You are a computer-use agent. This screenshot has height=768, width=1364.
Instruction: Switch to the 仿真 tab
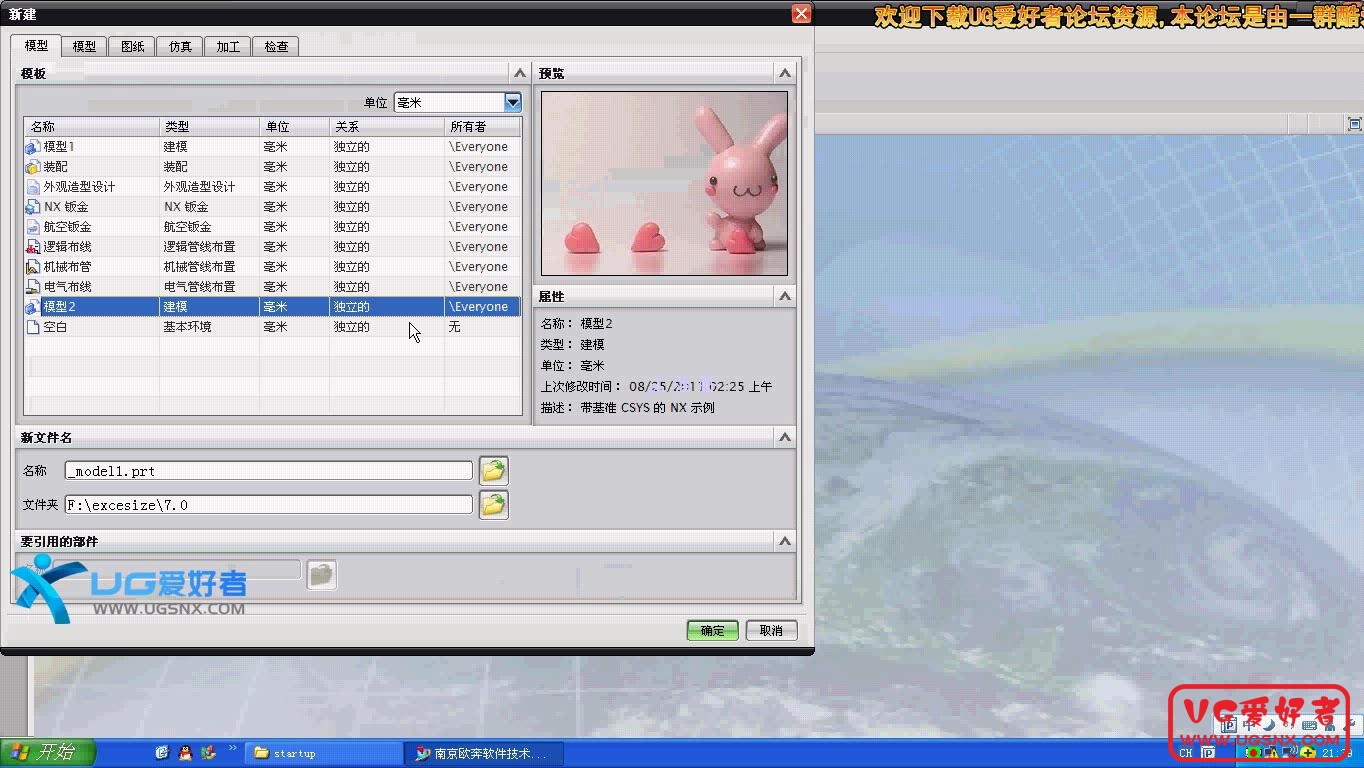(181, 47)
